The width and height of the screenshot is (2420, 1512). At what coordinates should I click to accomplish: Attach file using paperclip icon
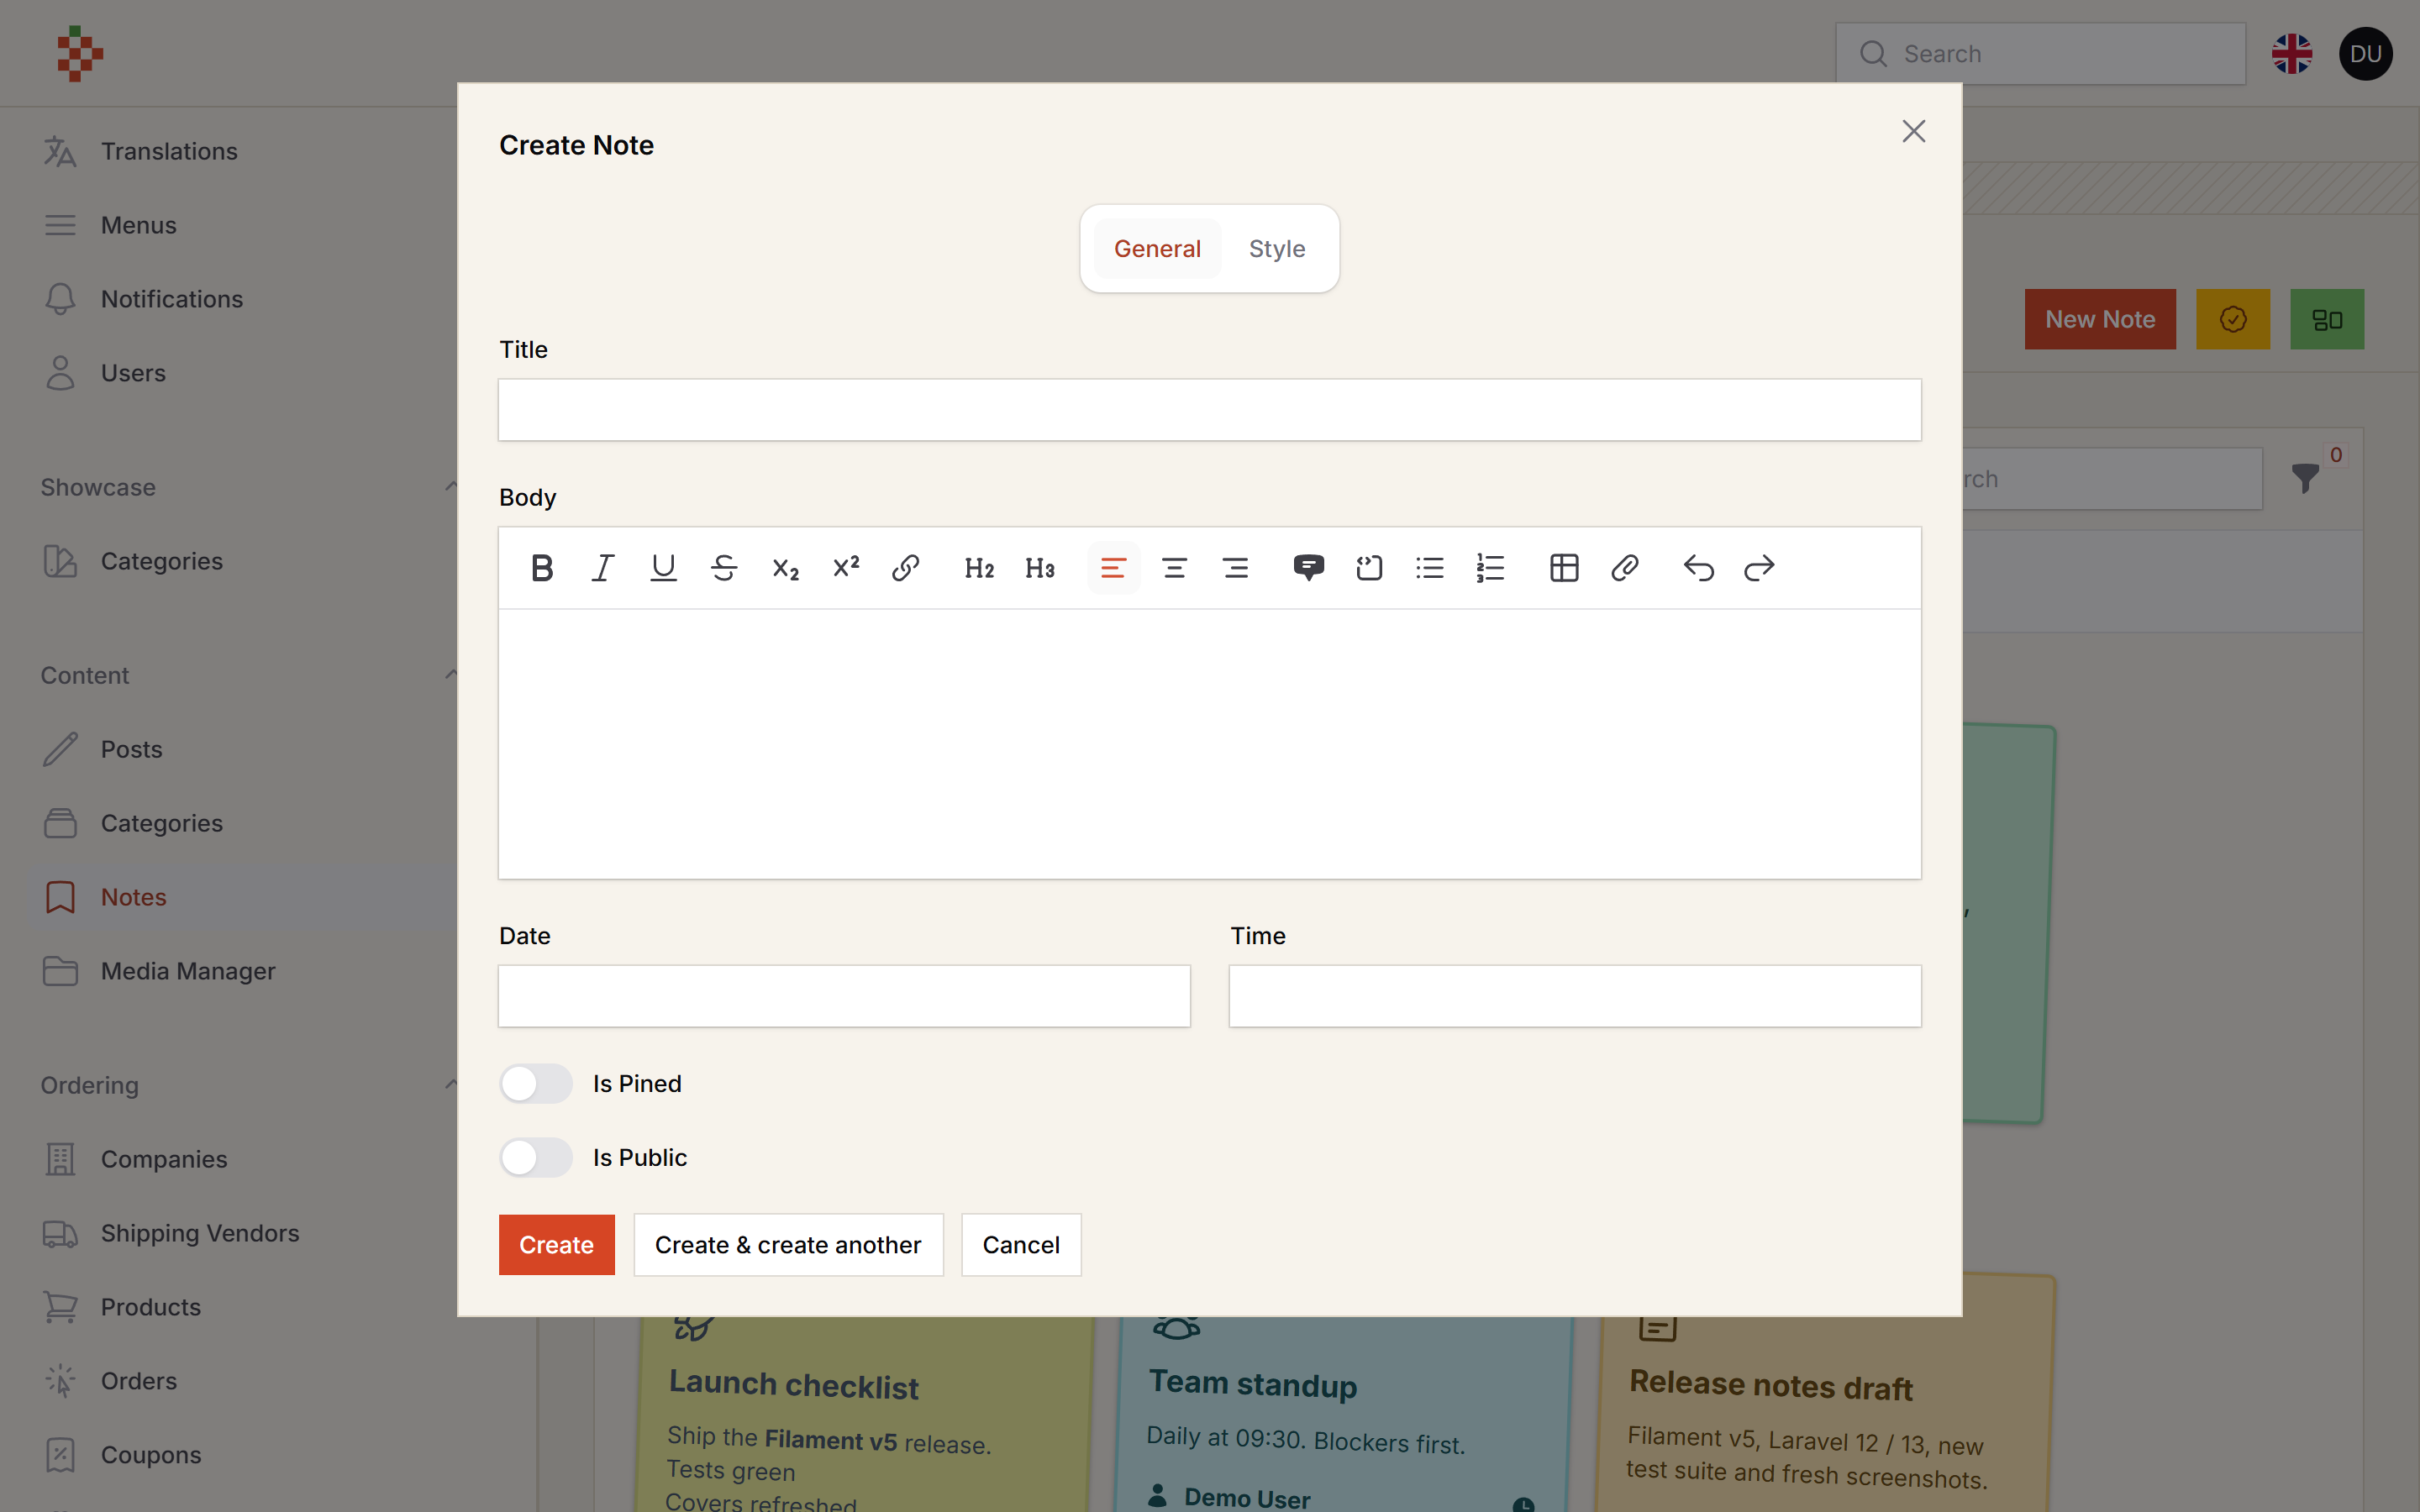[1625, 568]
